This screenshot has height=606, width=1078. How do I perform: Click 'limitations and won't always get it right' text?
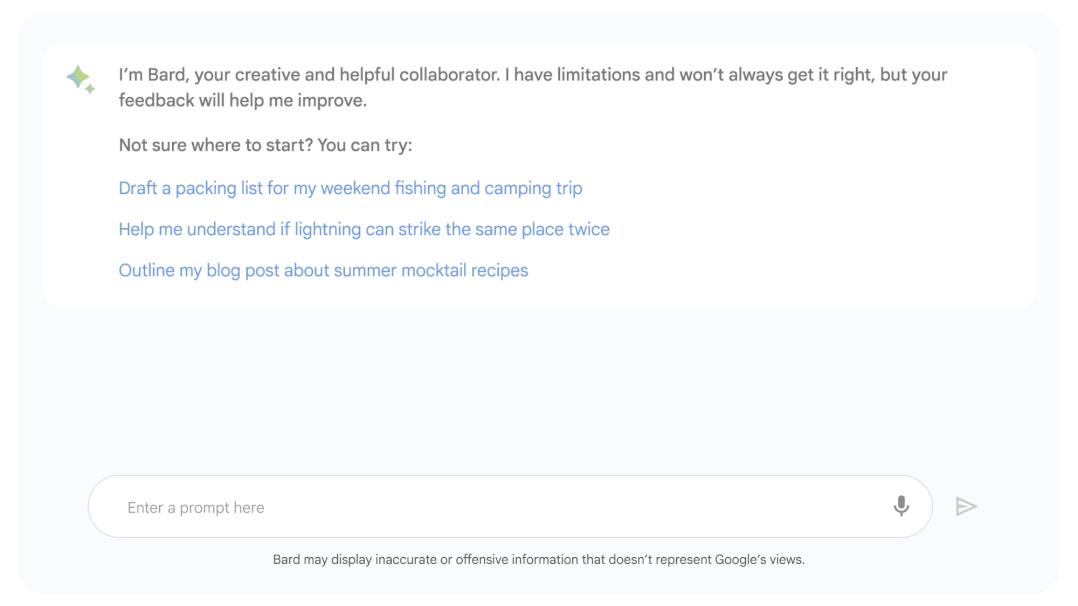coord(714,75)
